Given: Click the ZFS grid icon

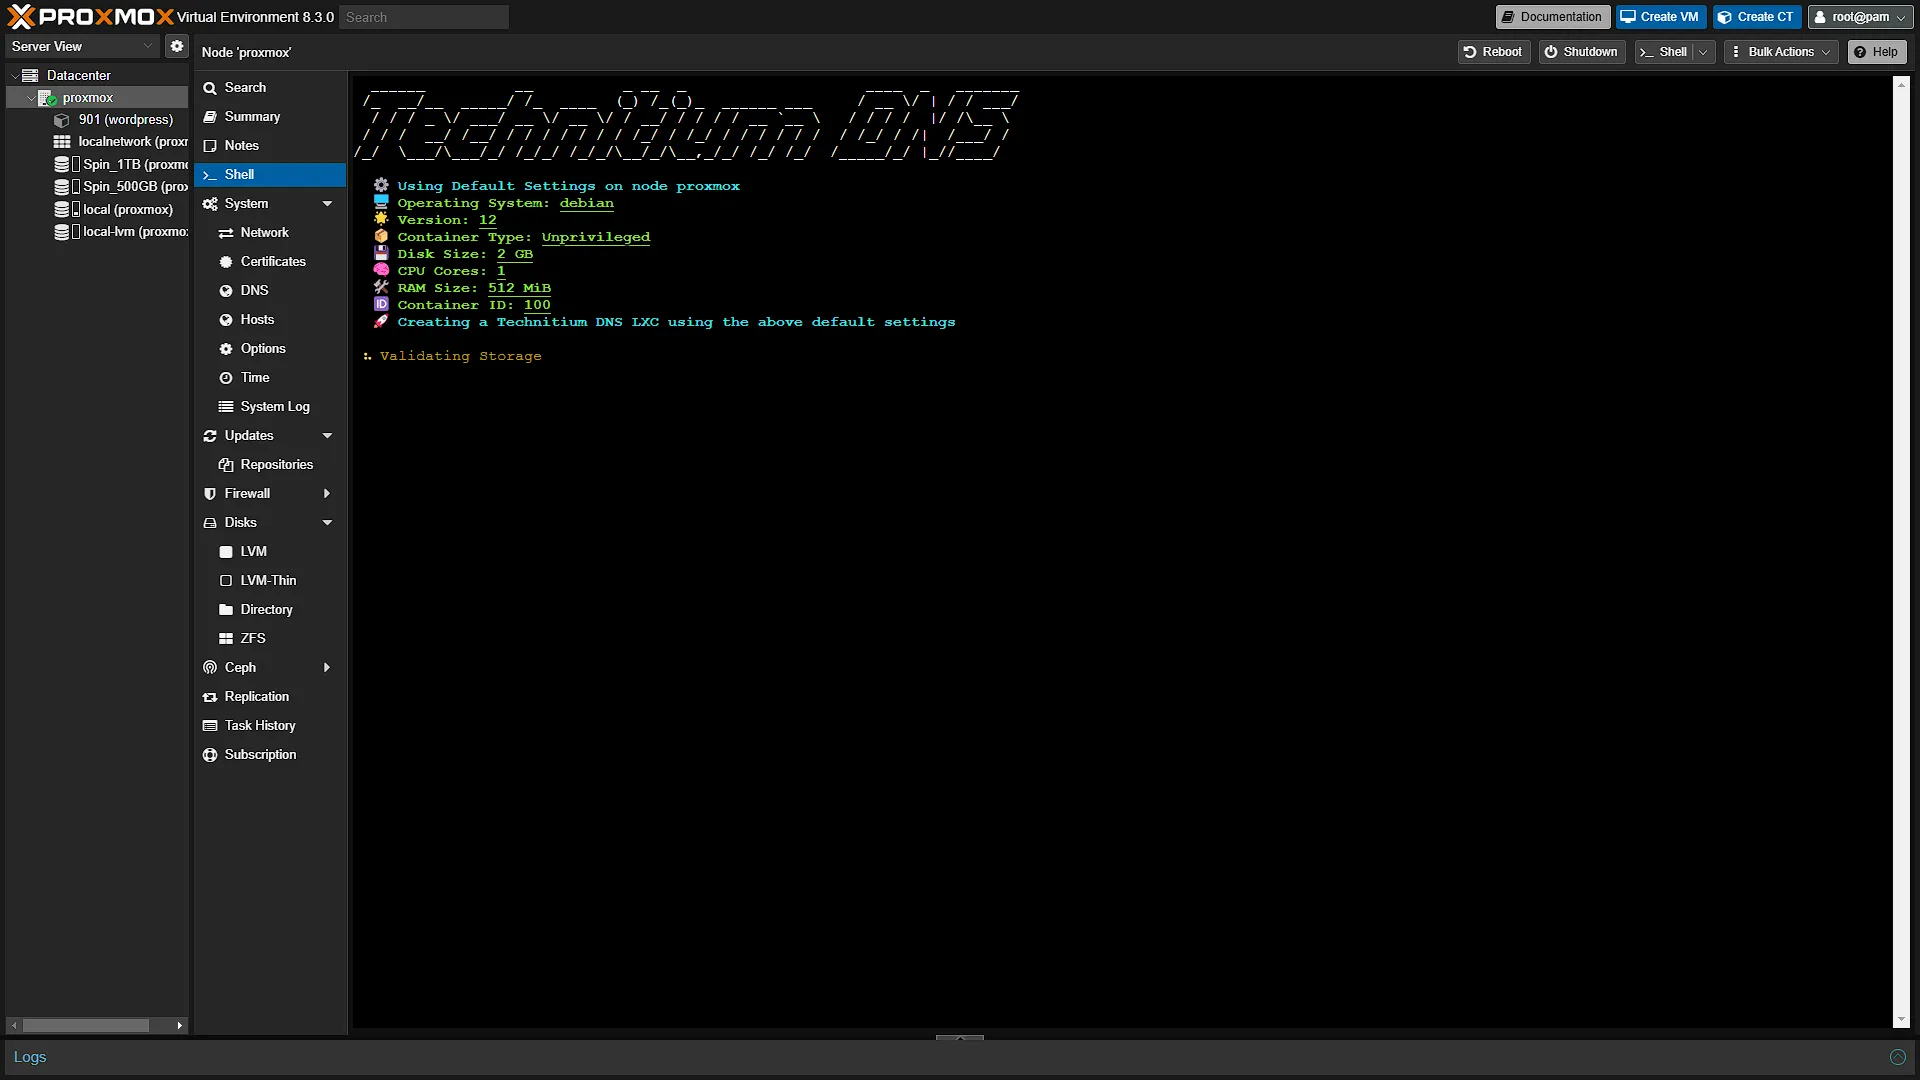Looking at the screenshot, I should pyautogui.click(x=226, y=639).
